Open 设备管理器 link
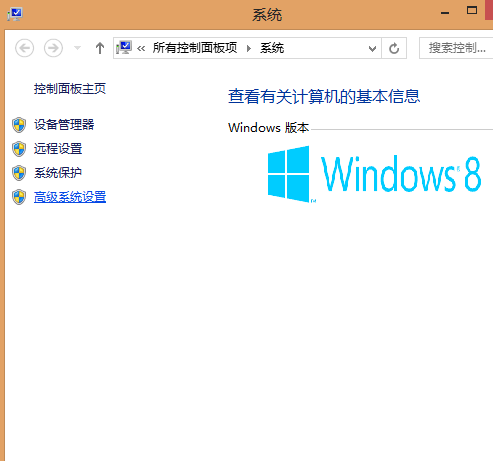 (64, 125)
